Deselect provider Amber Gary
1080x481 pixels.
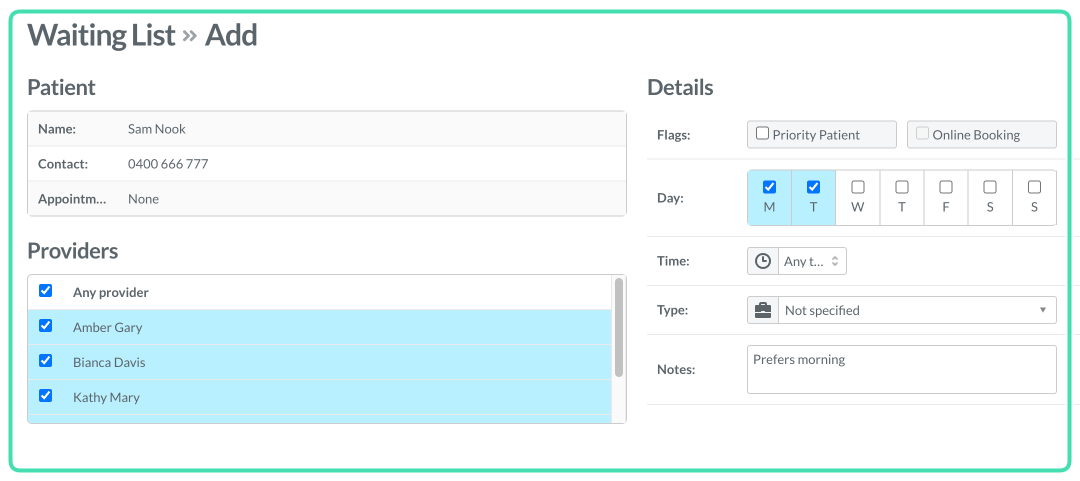point(45,325)
